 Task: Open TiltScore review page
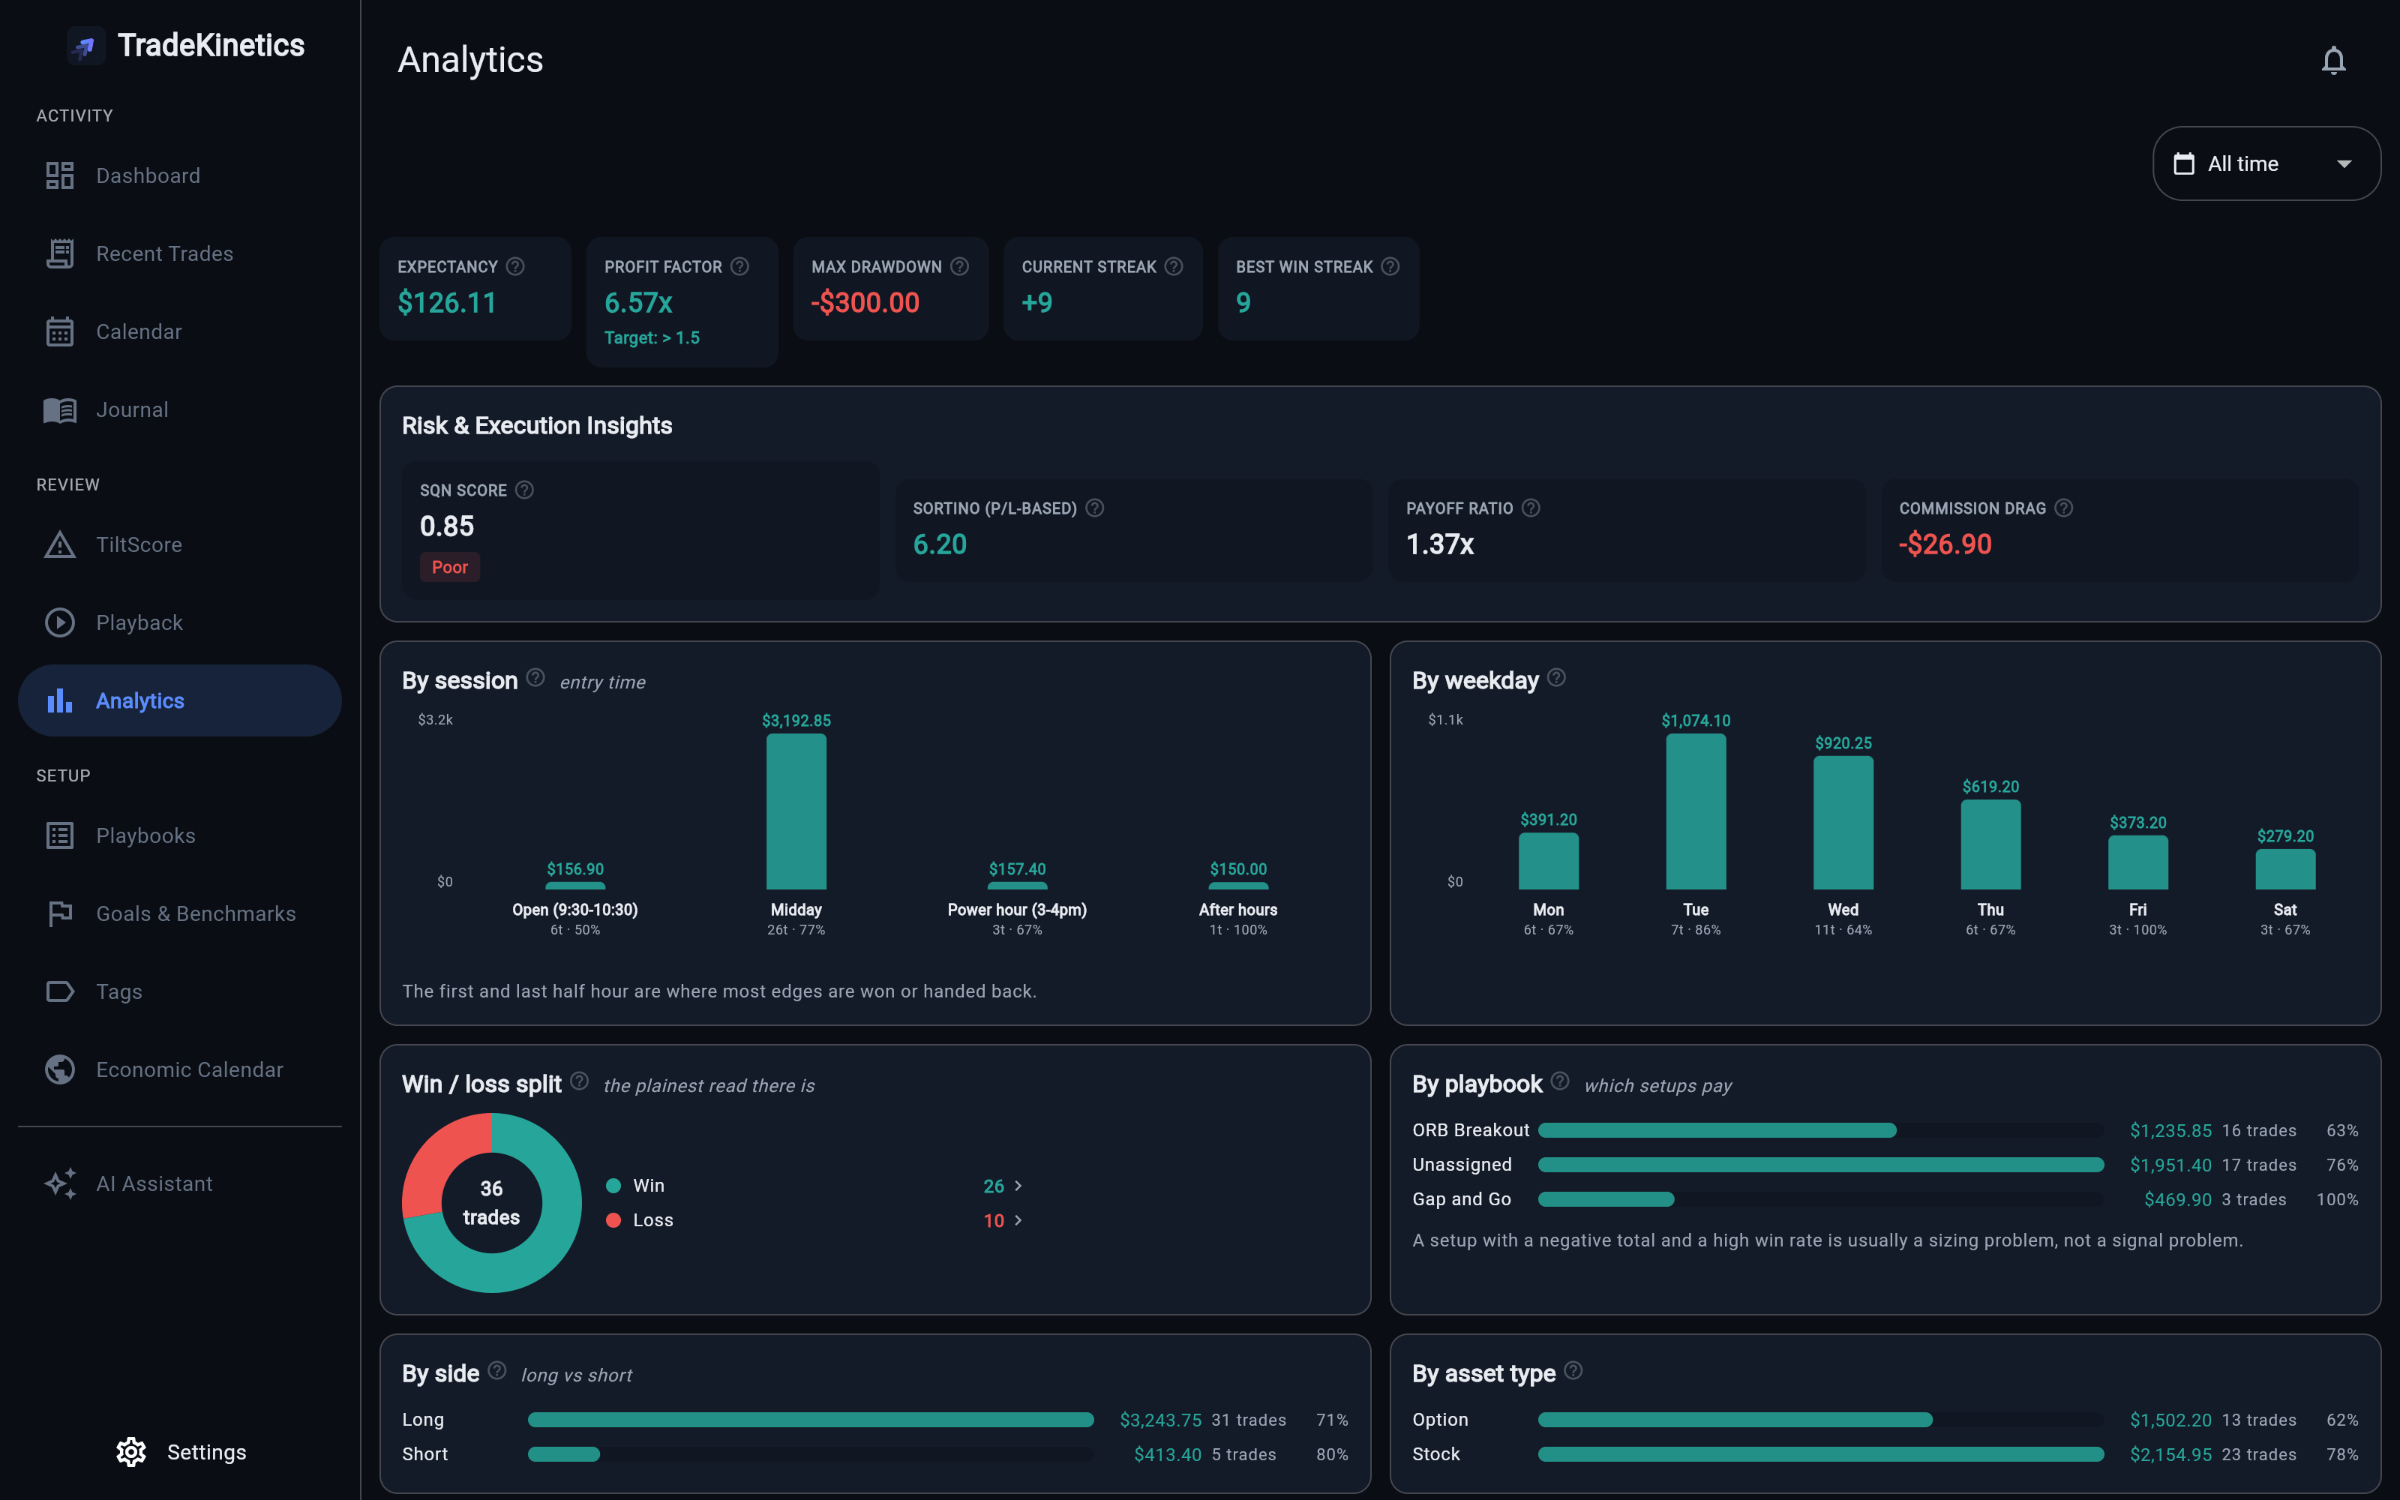point(180,545)
